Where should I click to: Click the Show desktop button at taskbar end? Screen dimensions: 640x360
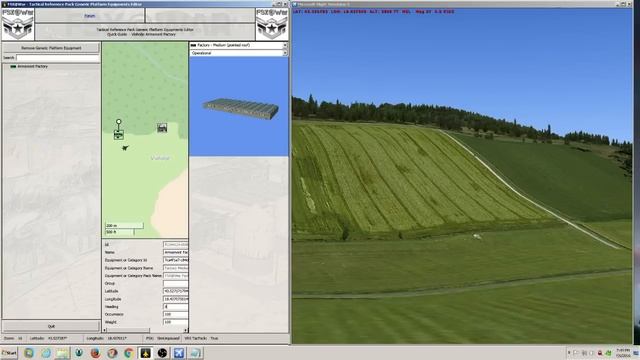point(637,353)
